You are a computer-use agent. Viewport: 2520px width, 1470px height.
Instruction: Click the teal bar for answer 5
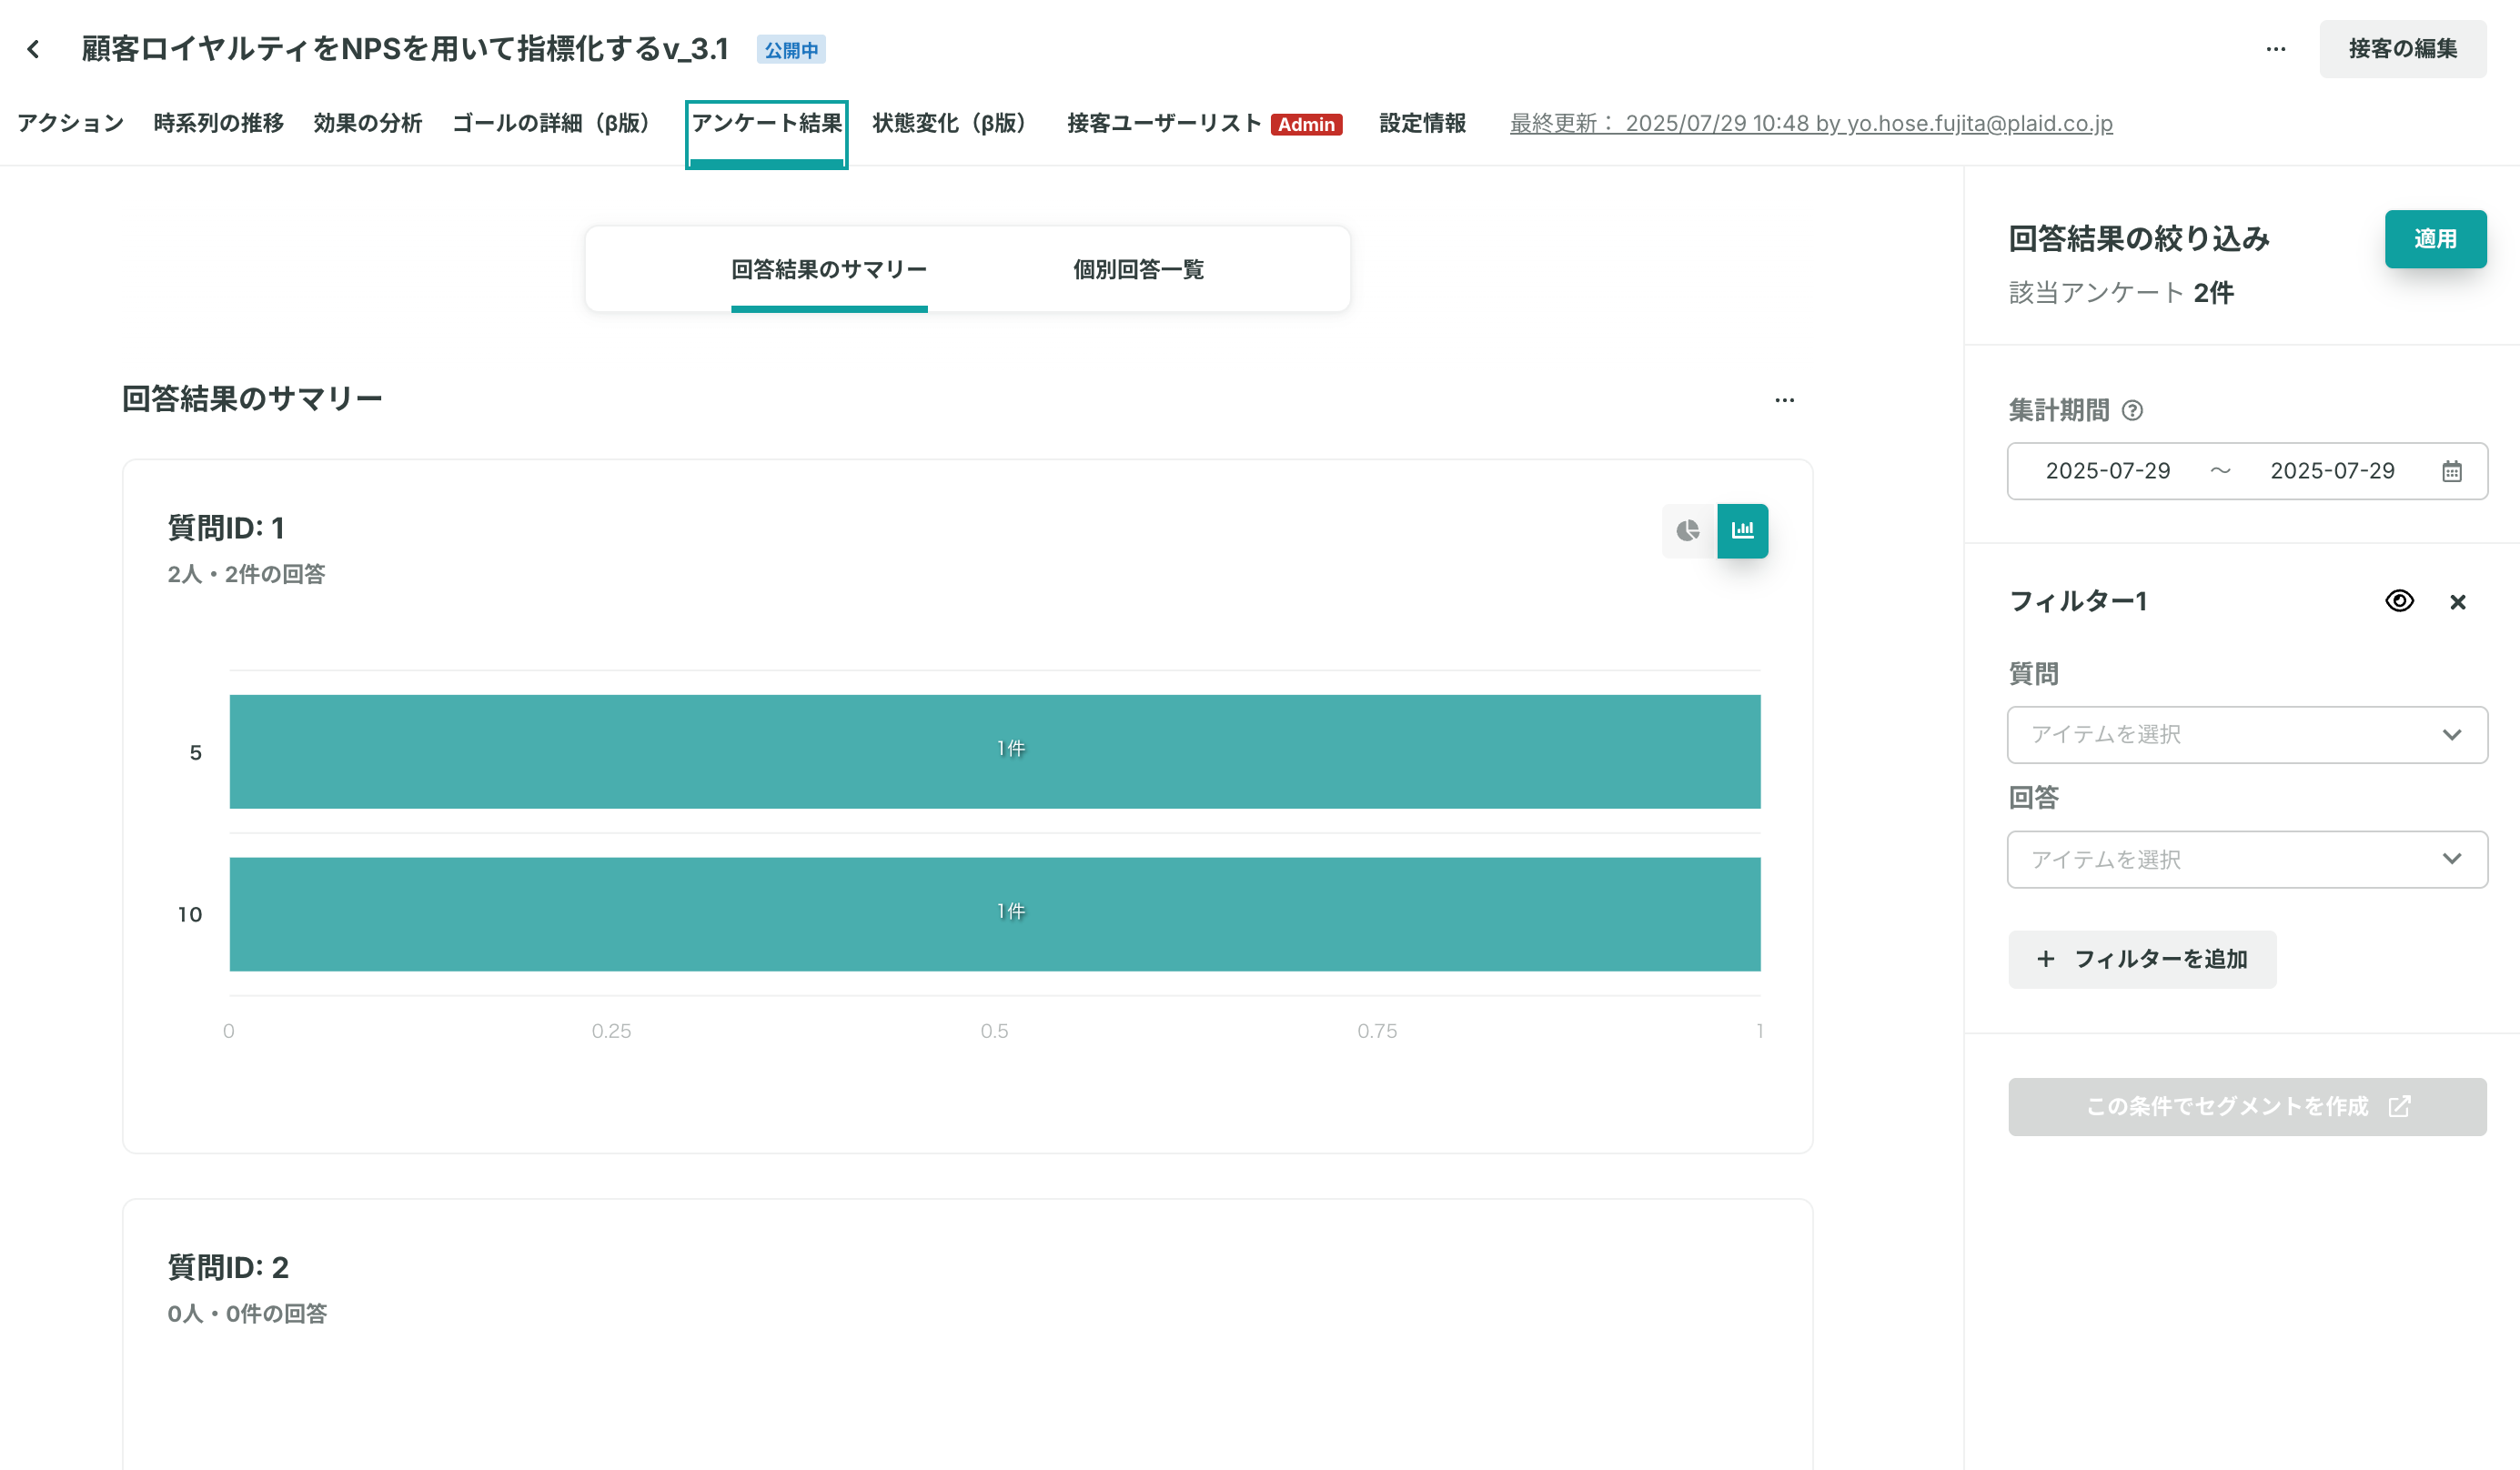point(995,752)
